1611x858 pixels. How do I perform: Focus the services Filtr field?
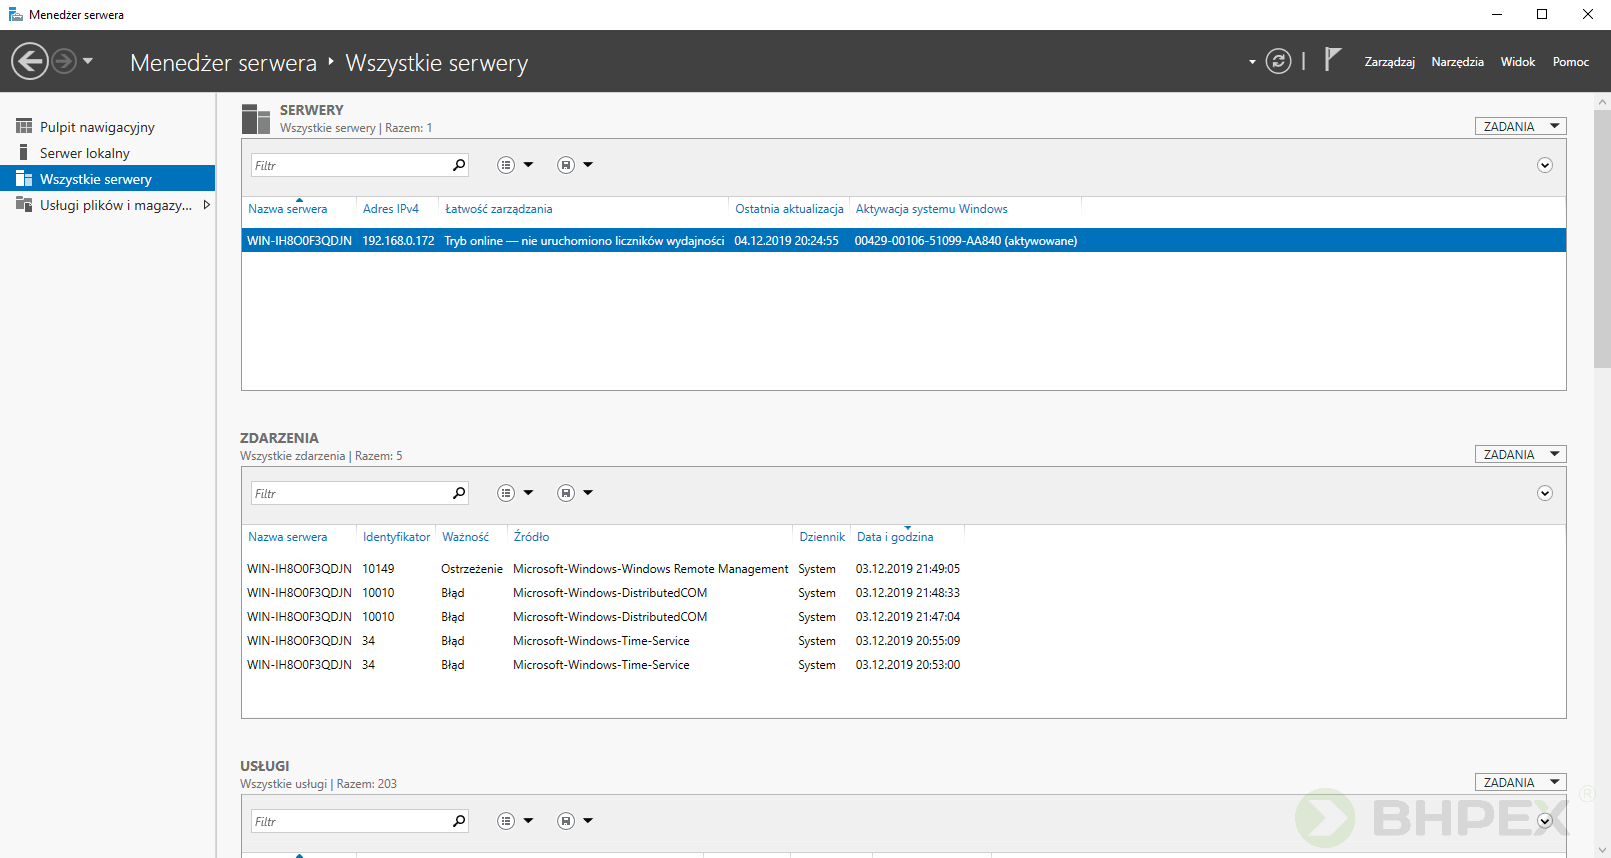pyautogui.click(x=350, y=821)
